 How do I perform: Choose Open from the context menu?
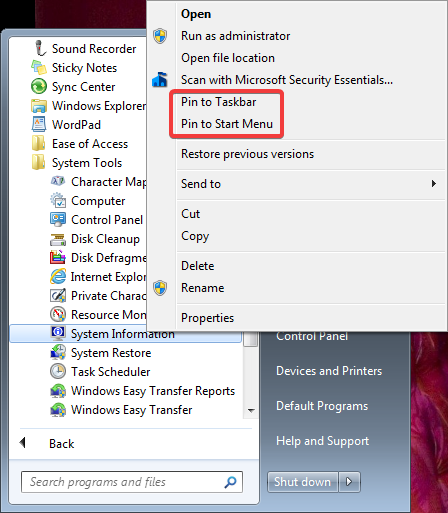196,14
